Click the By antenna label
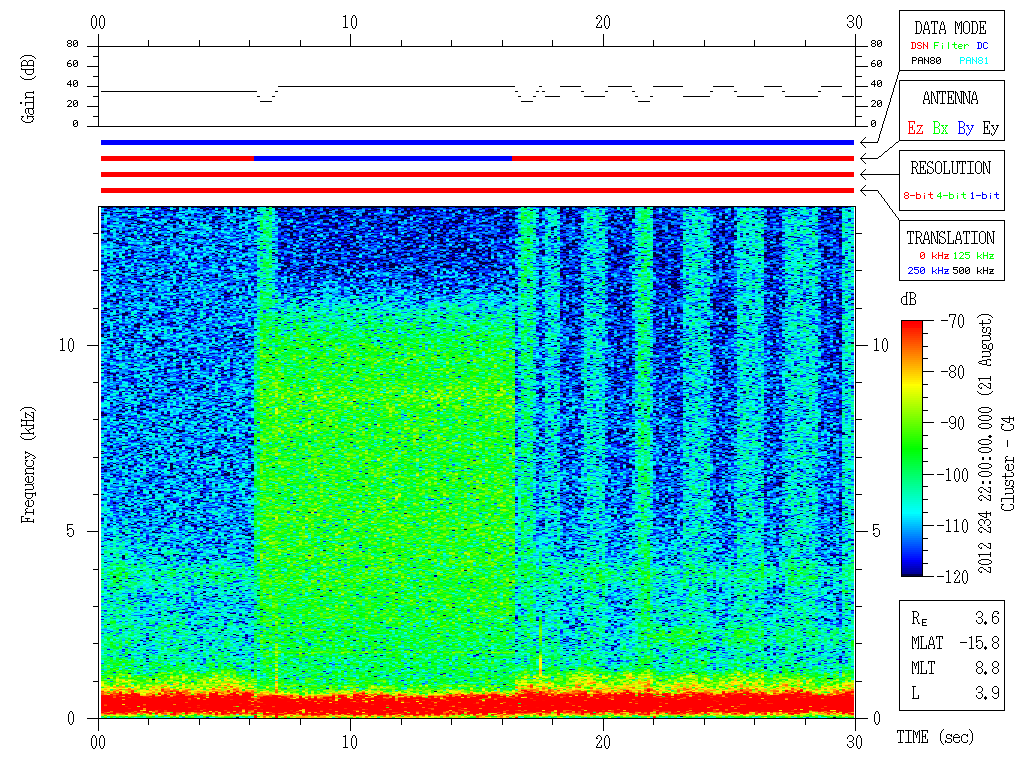1024x768 pixels. 965,128
